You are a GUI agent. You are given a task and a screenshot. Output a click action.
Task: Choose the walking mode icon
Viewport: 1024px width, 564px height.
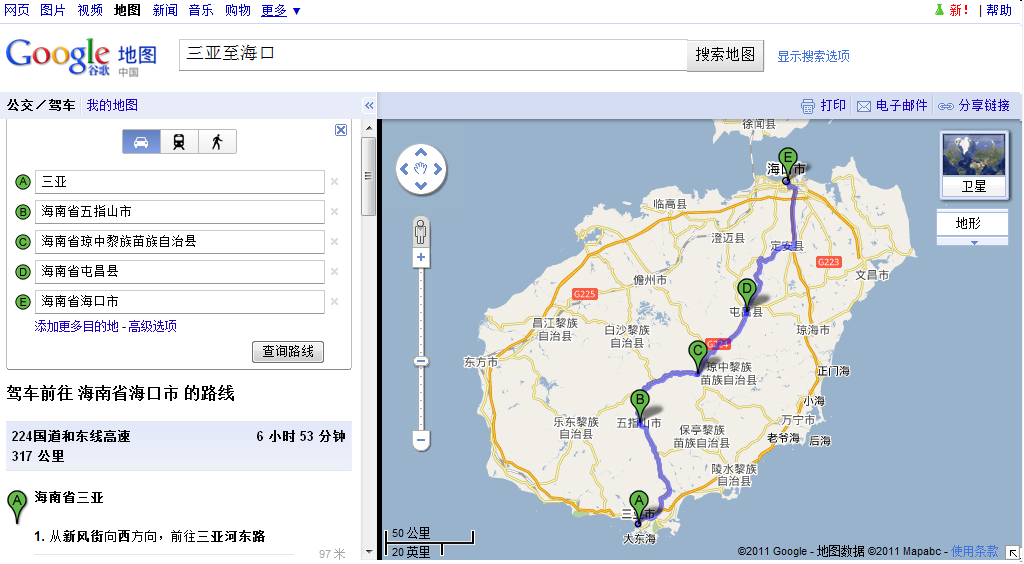pyautogui.click(x=217, y=142)
